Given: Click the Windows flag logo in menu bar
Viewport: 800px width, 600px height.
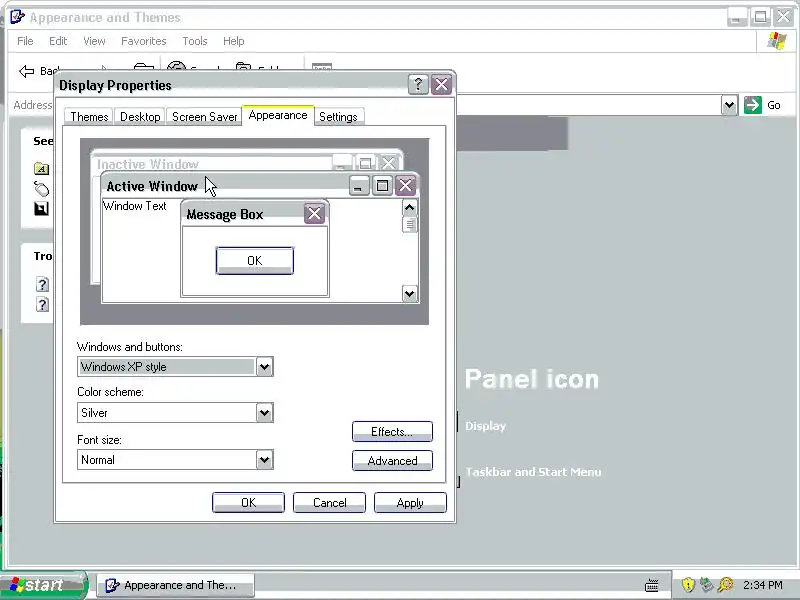Looking at the screenshot, I should (x=777, y=41).
